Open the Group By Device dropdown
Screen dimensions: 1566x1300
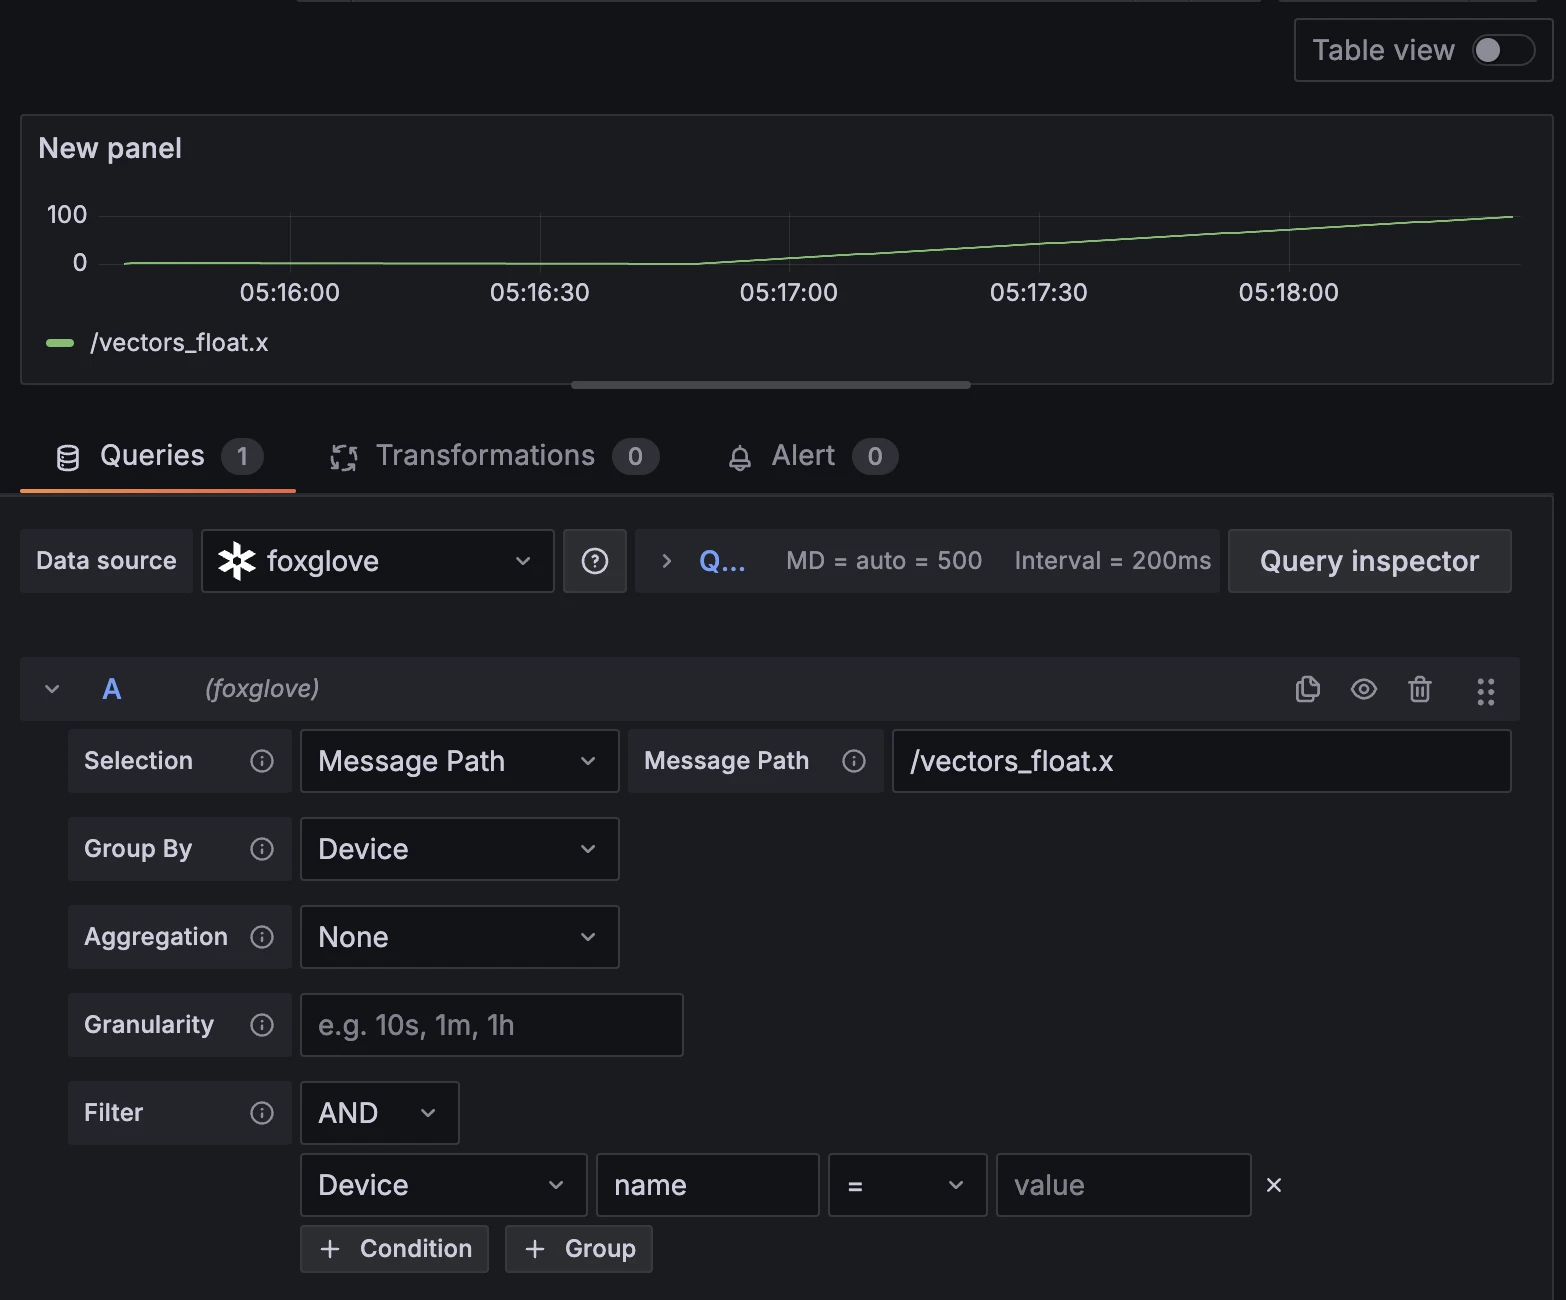pyautogui.click(x=460, y=849)
